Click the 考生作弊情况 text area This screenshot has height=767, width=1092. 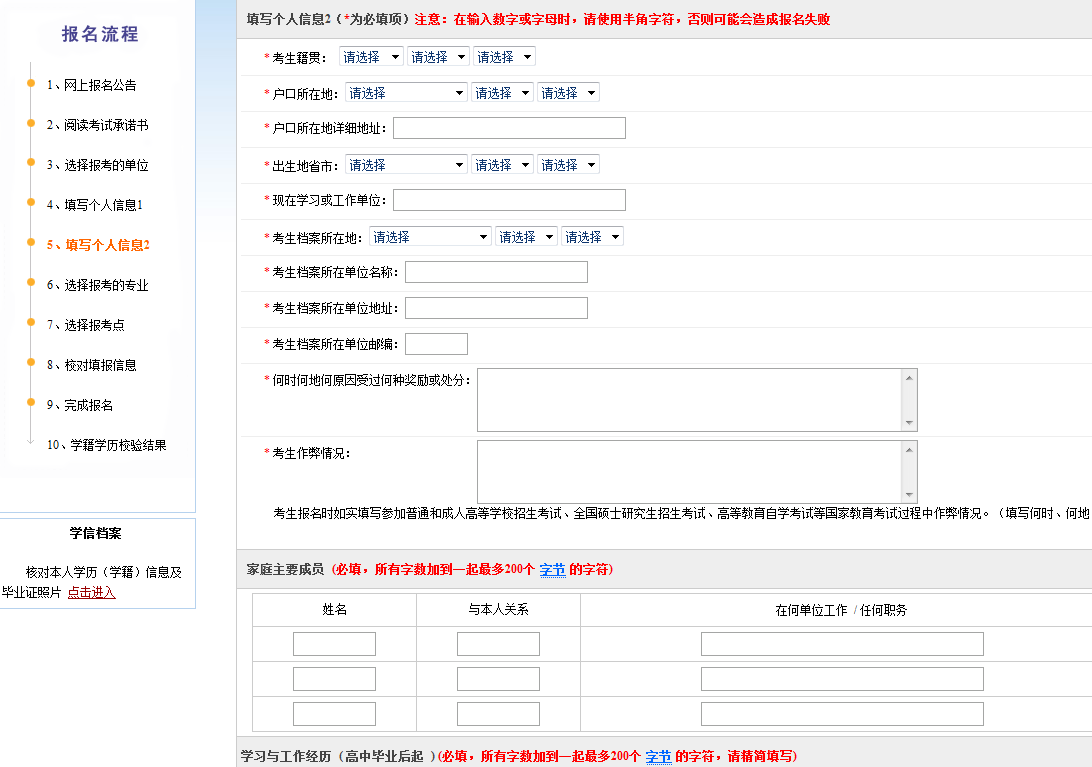[x=689, y=472]
